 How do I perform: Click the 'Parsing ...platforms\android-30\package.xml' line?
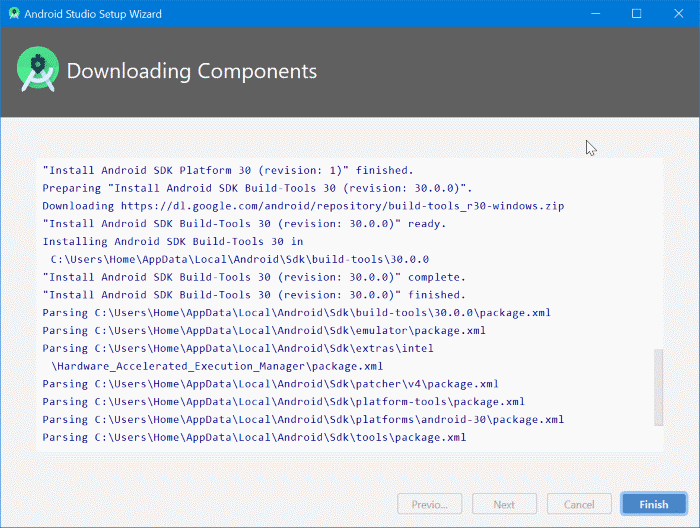[x=303, y=420]
